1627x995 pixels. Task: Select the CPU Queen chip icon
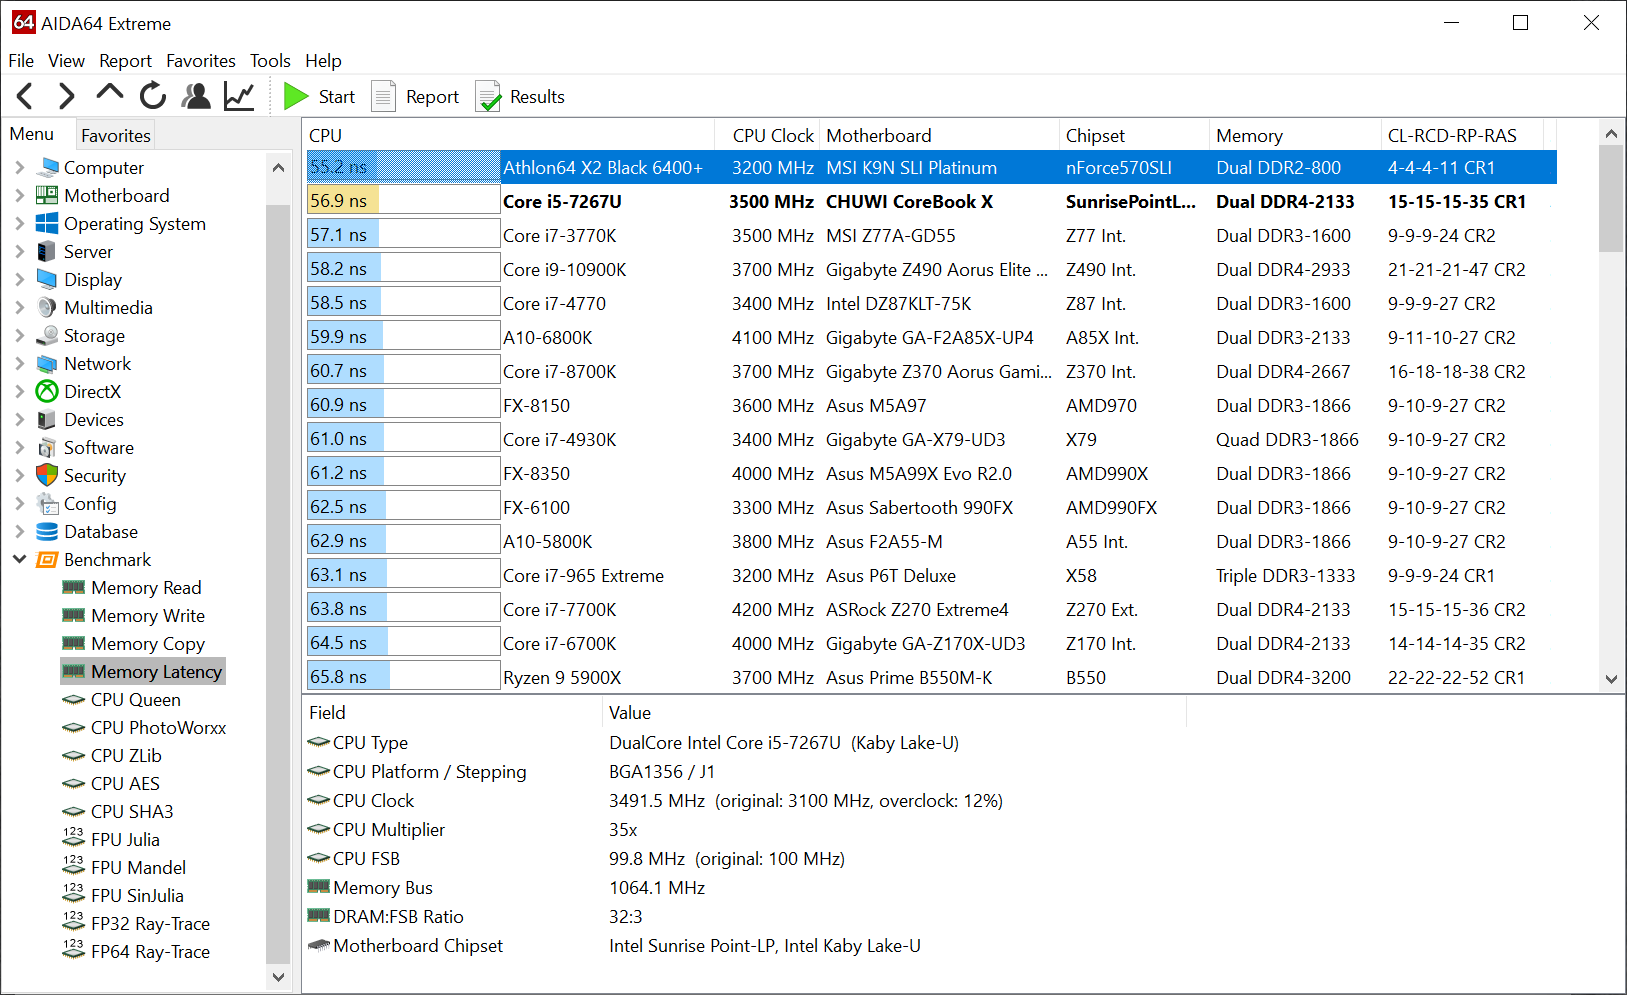[74, 699]
